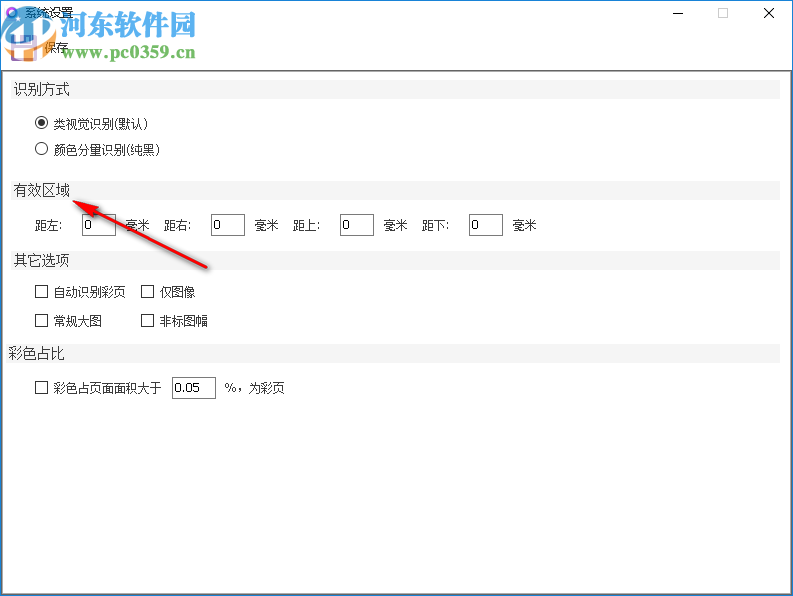Focus the 距上 margin input field

(x=357, y=225)
